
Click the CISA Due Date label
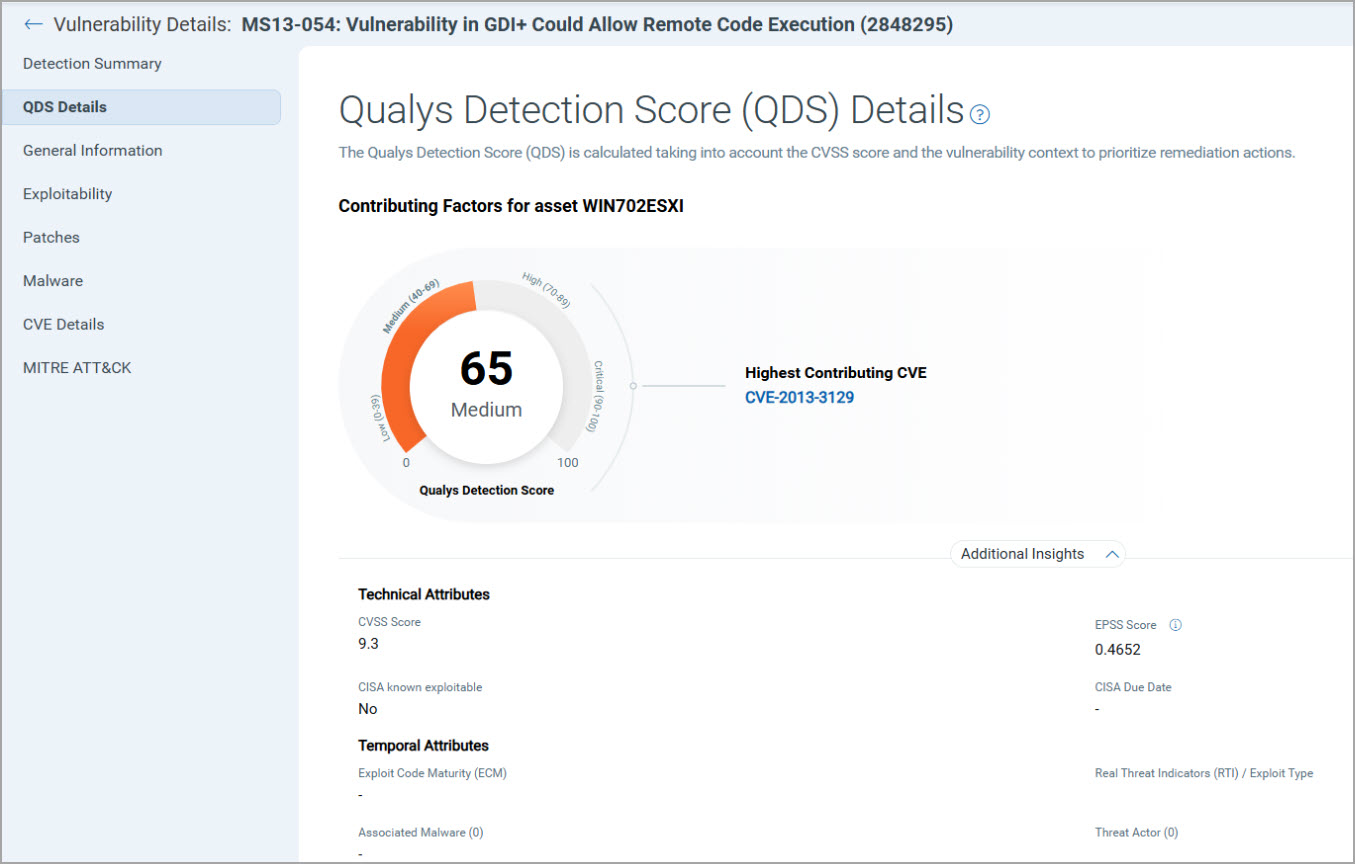pyautogui.click(x=1133, y=687)
